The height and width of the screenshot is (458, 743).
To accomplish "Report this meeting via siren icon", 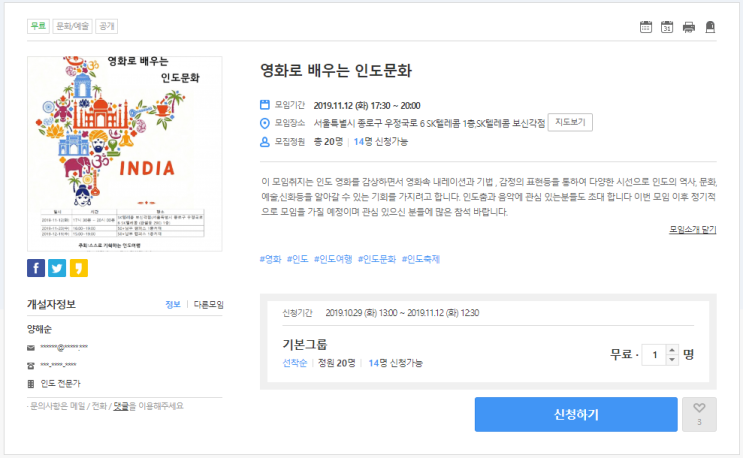I will tap(710, 27).
